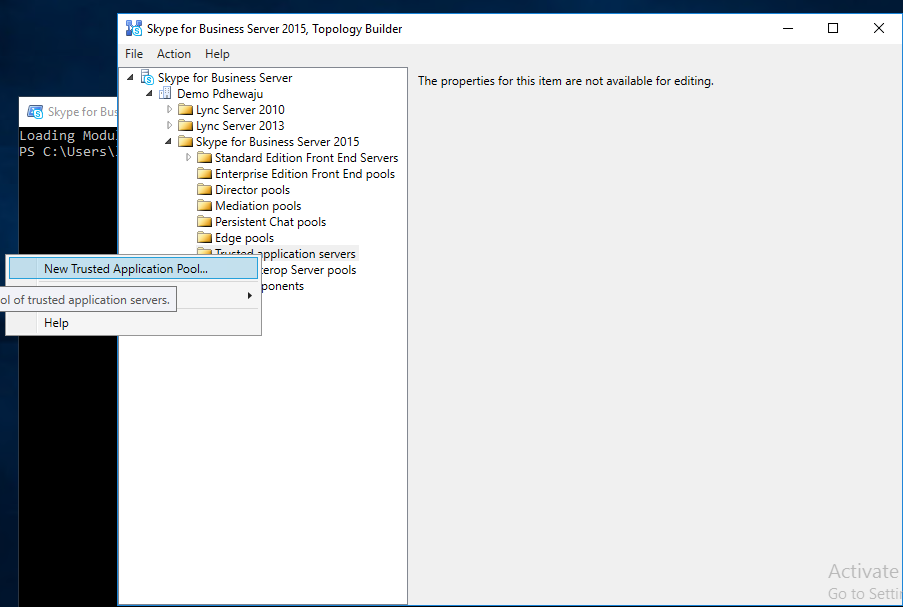Click the Skype for Business Server 2015 folder icon
Screen dimensions: 903x607
[185, 142]
